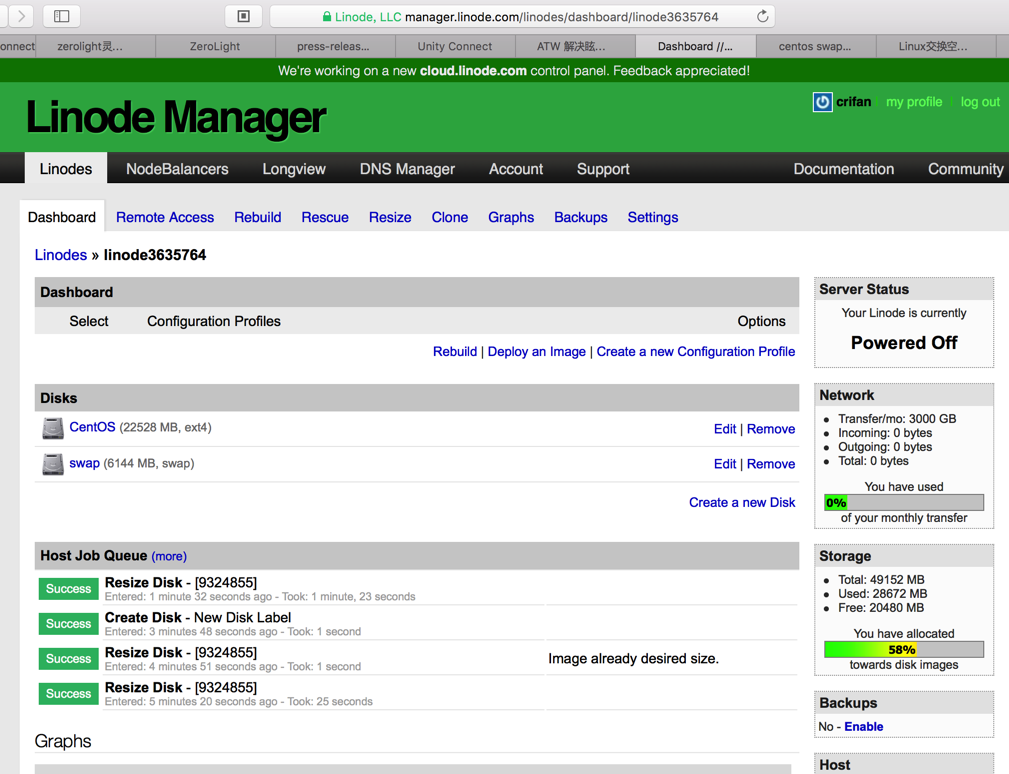Open the Backups sub-tab
This screenshot has height=774, width=1009.
(x=581, y=217)
